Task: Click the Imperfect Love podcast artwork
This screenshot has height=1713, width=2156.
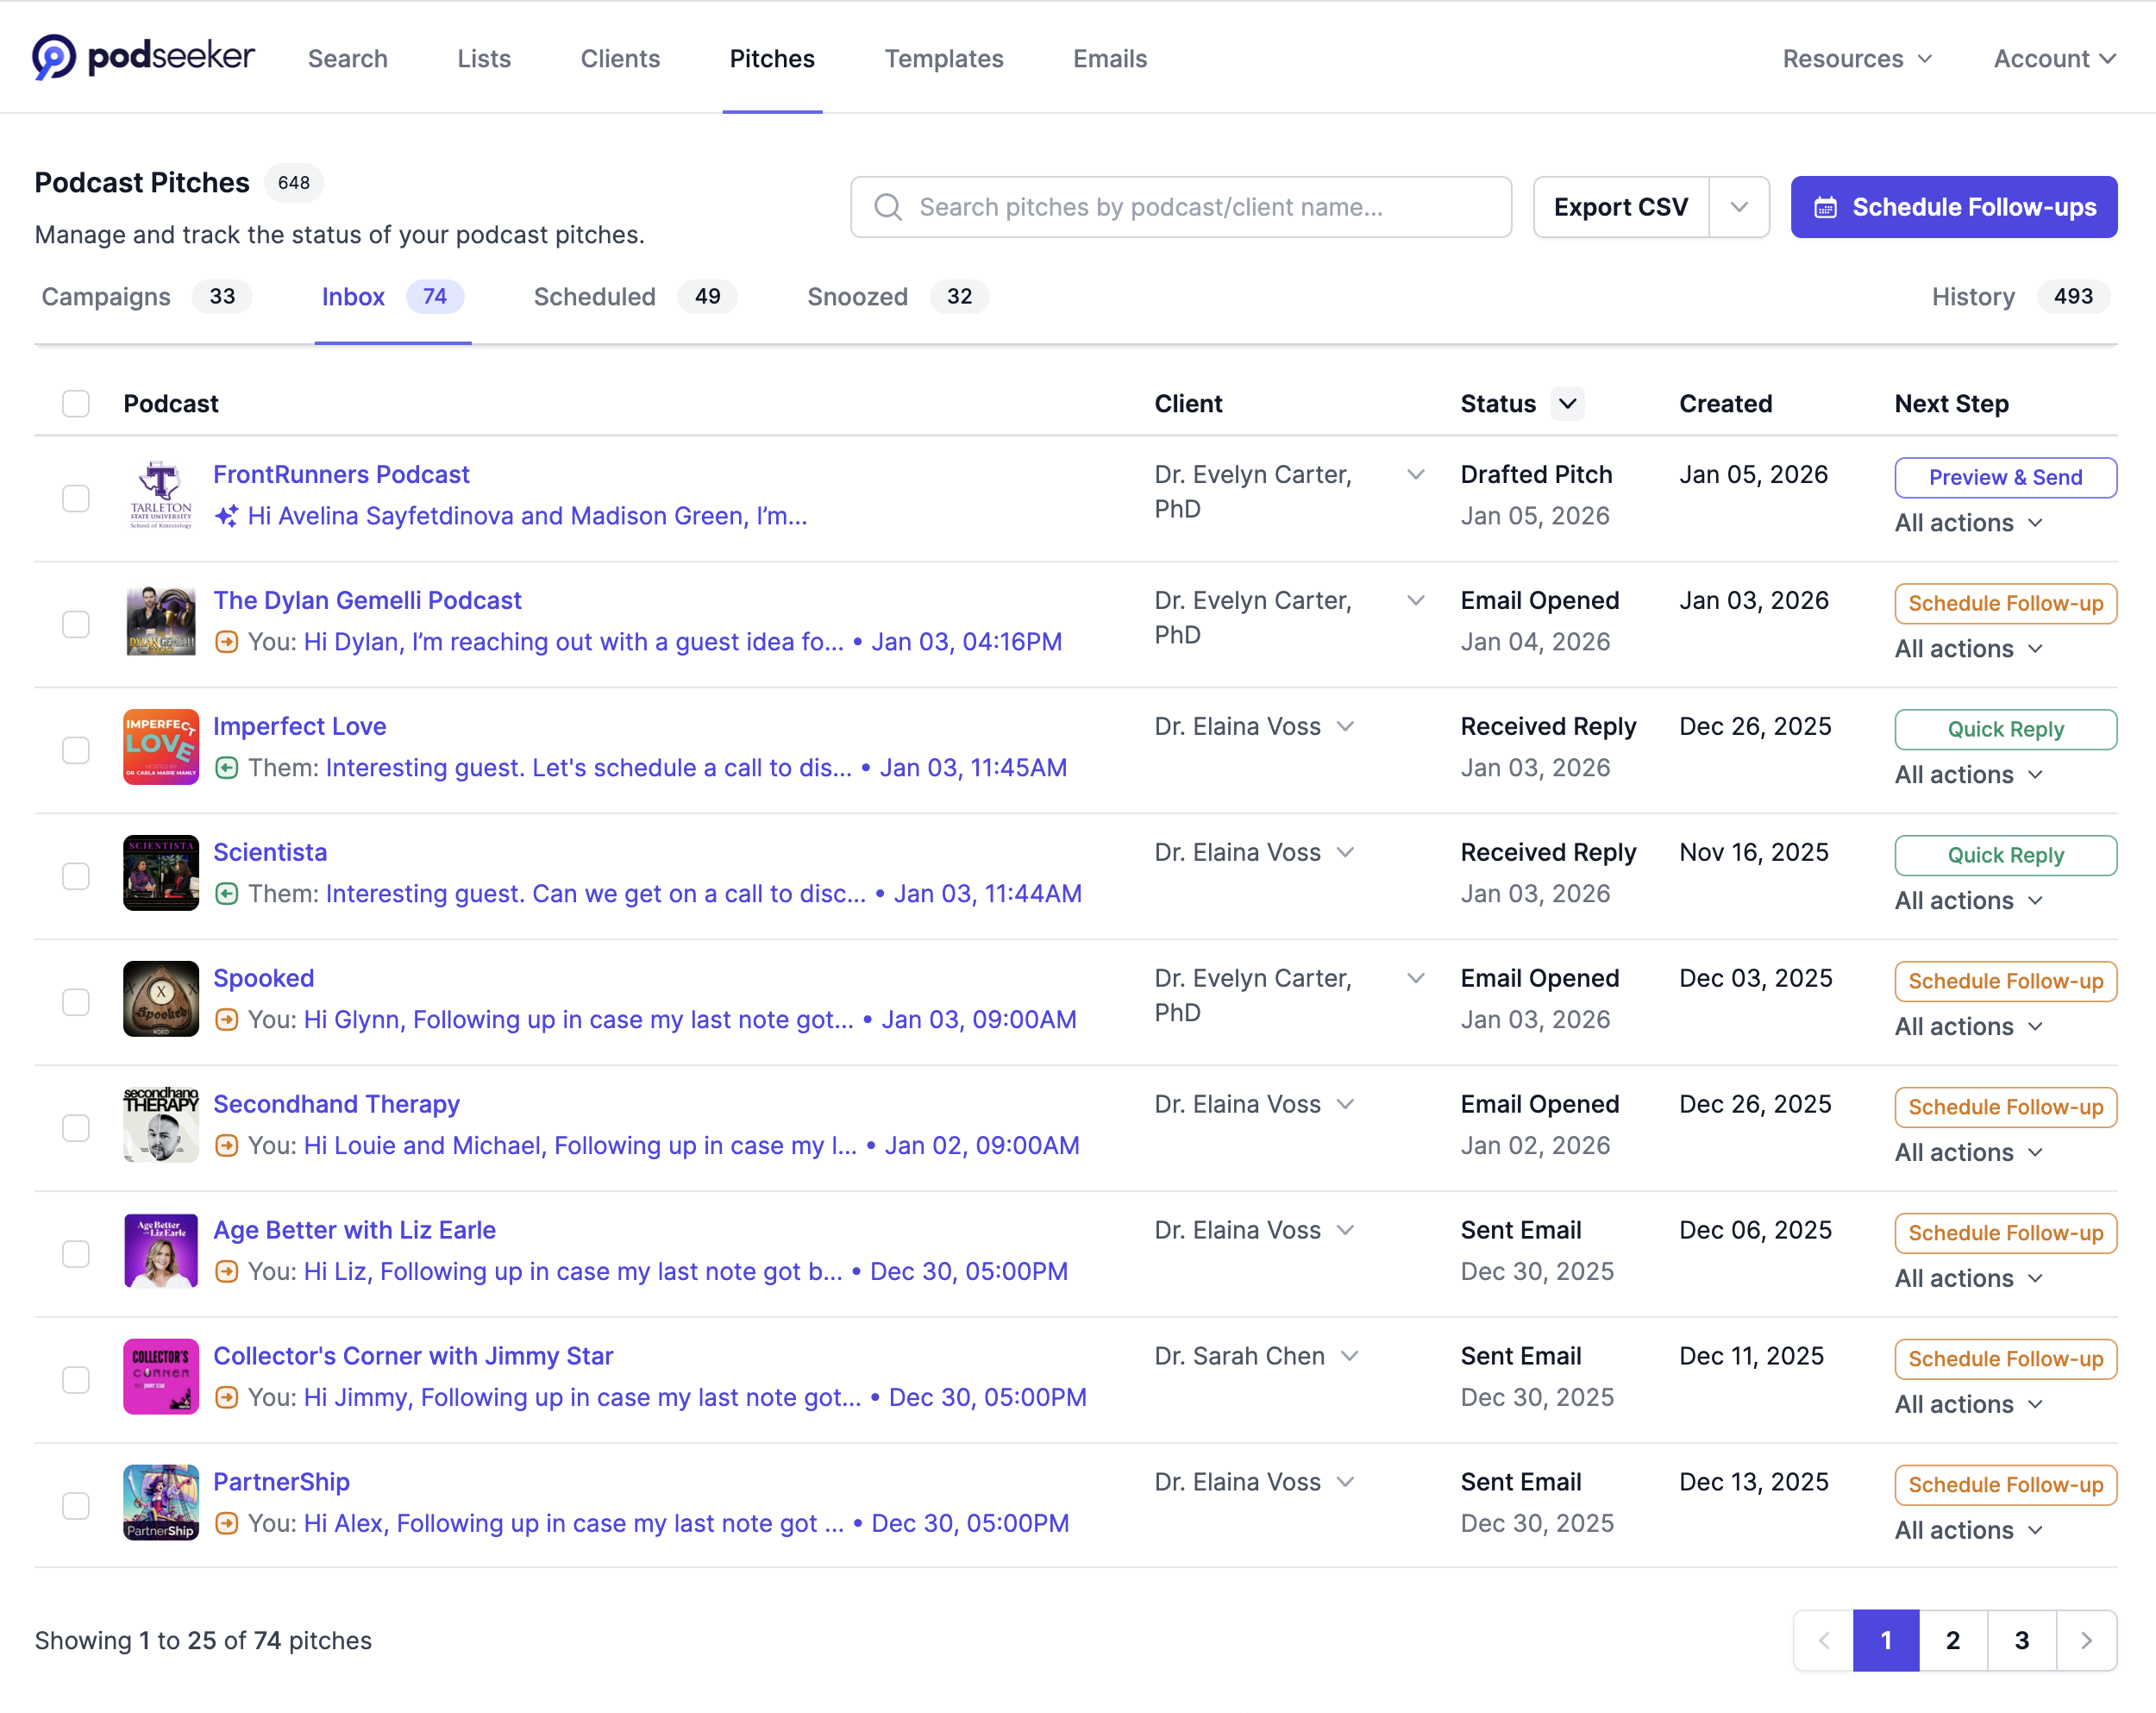Action: pos(161,747)
